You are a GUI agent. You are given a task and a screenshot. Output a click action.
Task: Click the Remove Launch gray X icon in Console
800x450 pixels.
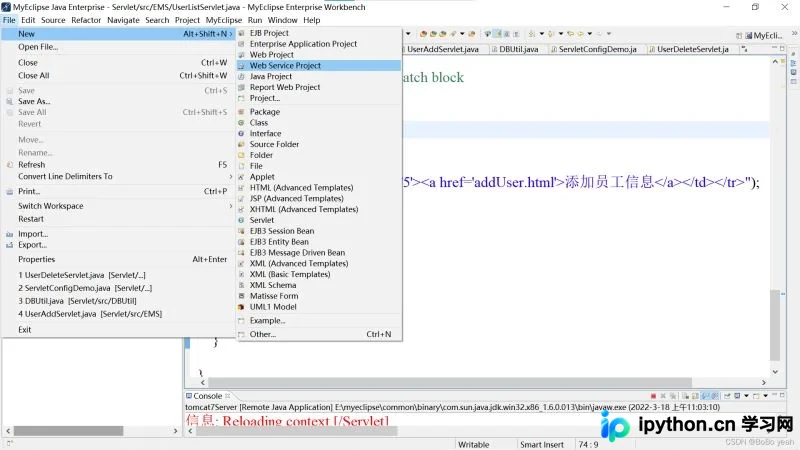pyautogui.click(x=663, y=396)
